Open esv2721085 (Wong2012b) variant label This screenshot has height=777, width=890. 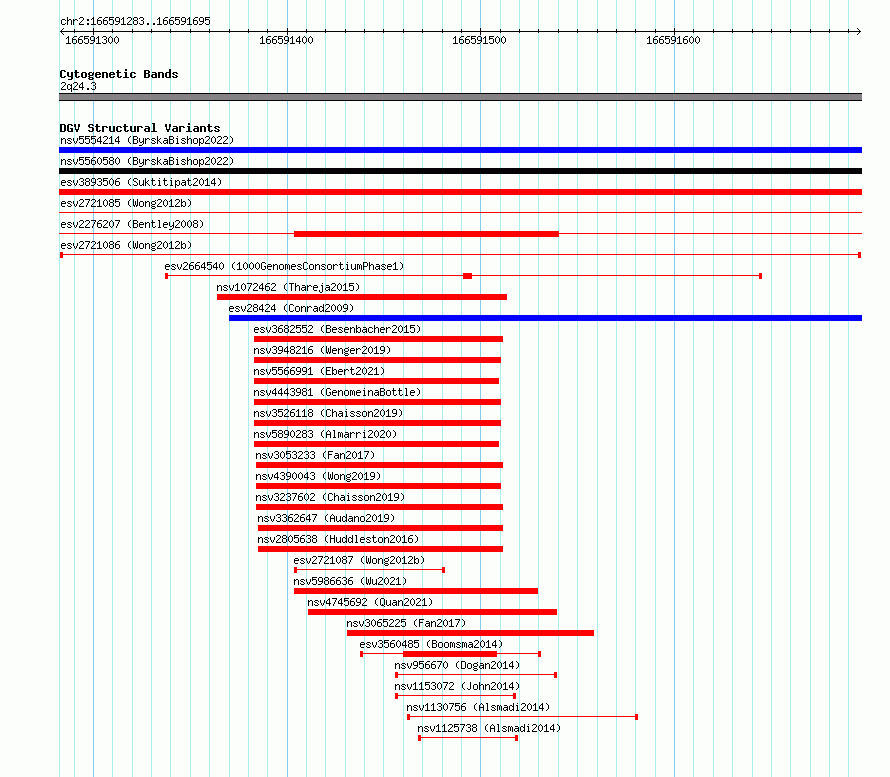[x=126, y=203]
